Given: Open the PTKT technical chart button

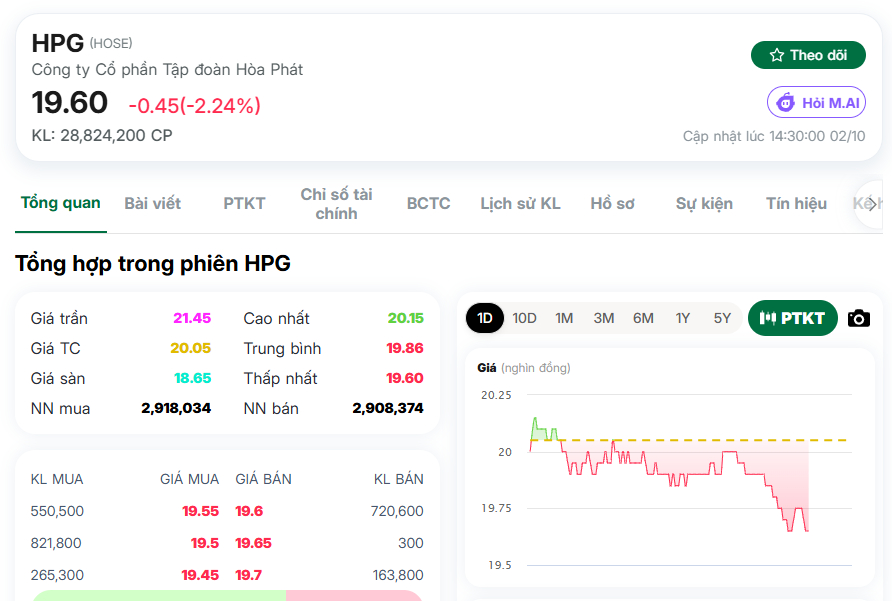Looking at the screenshot, I should [792, 318].
